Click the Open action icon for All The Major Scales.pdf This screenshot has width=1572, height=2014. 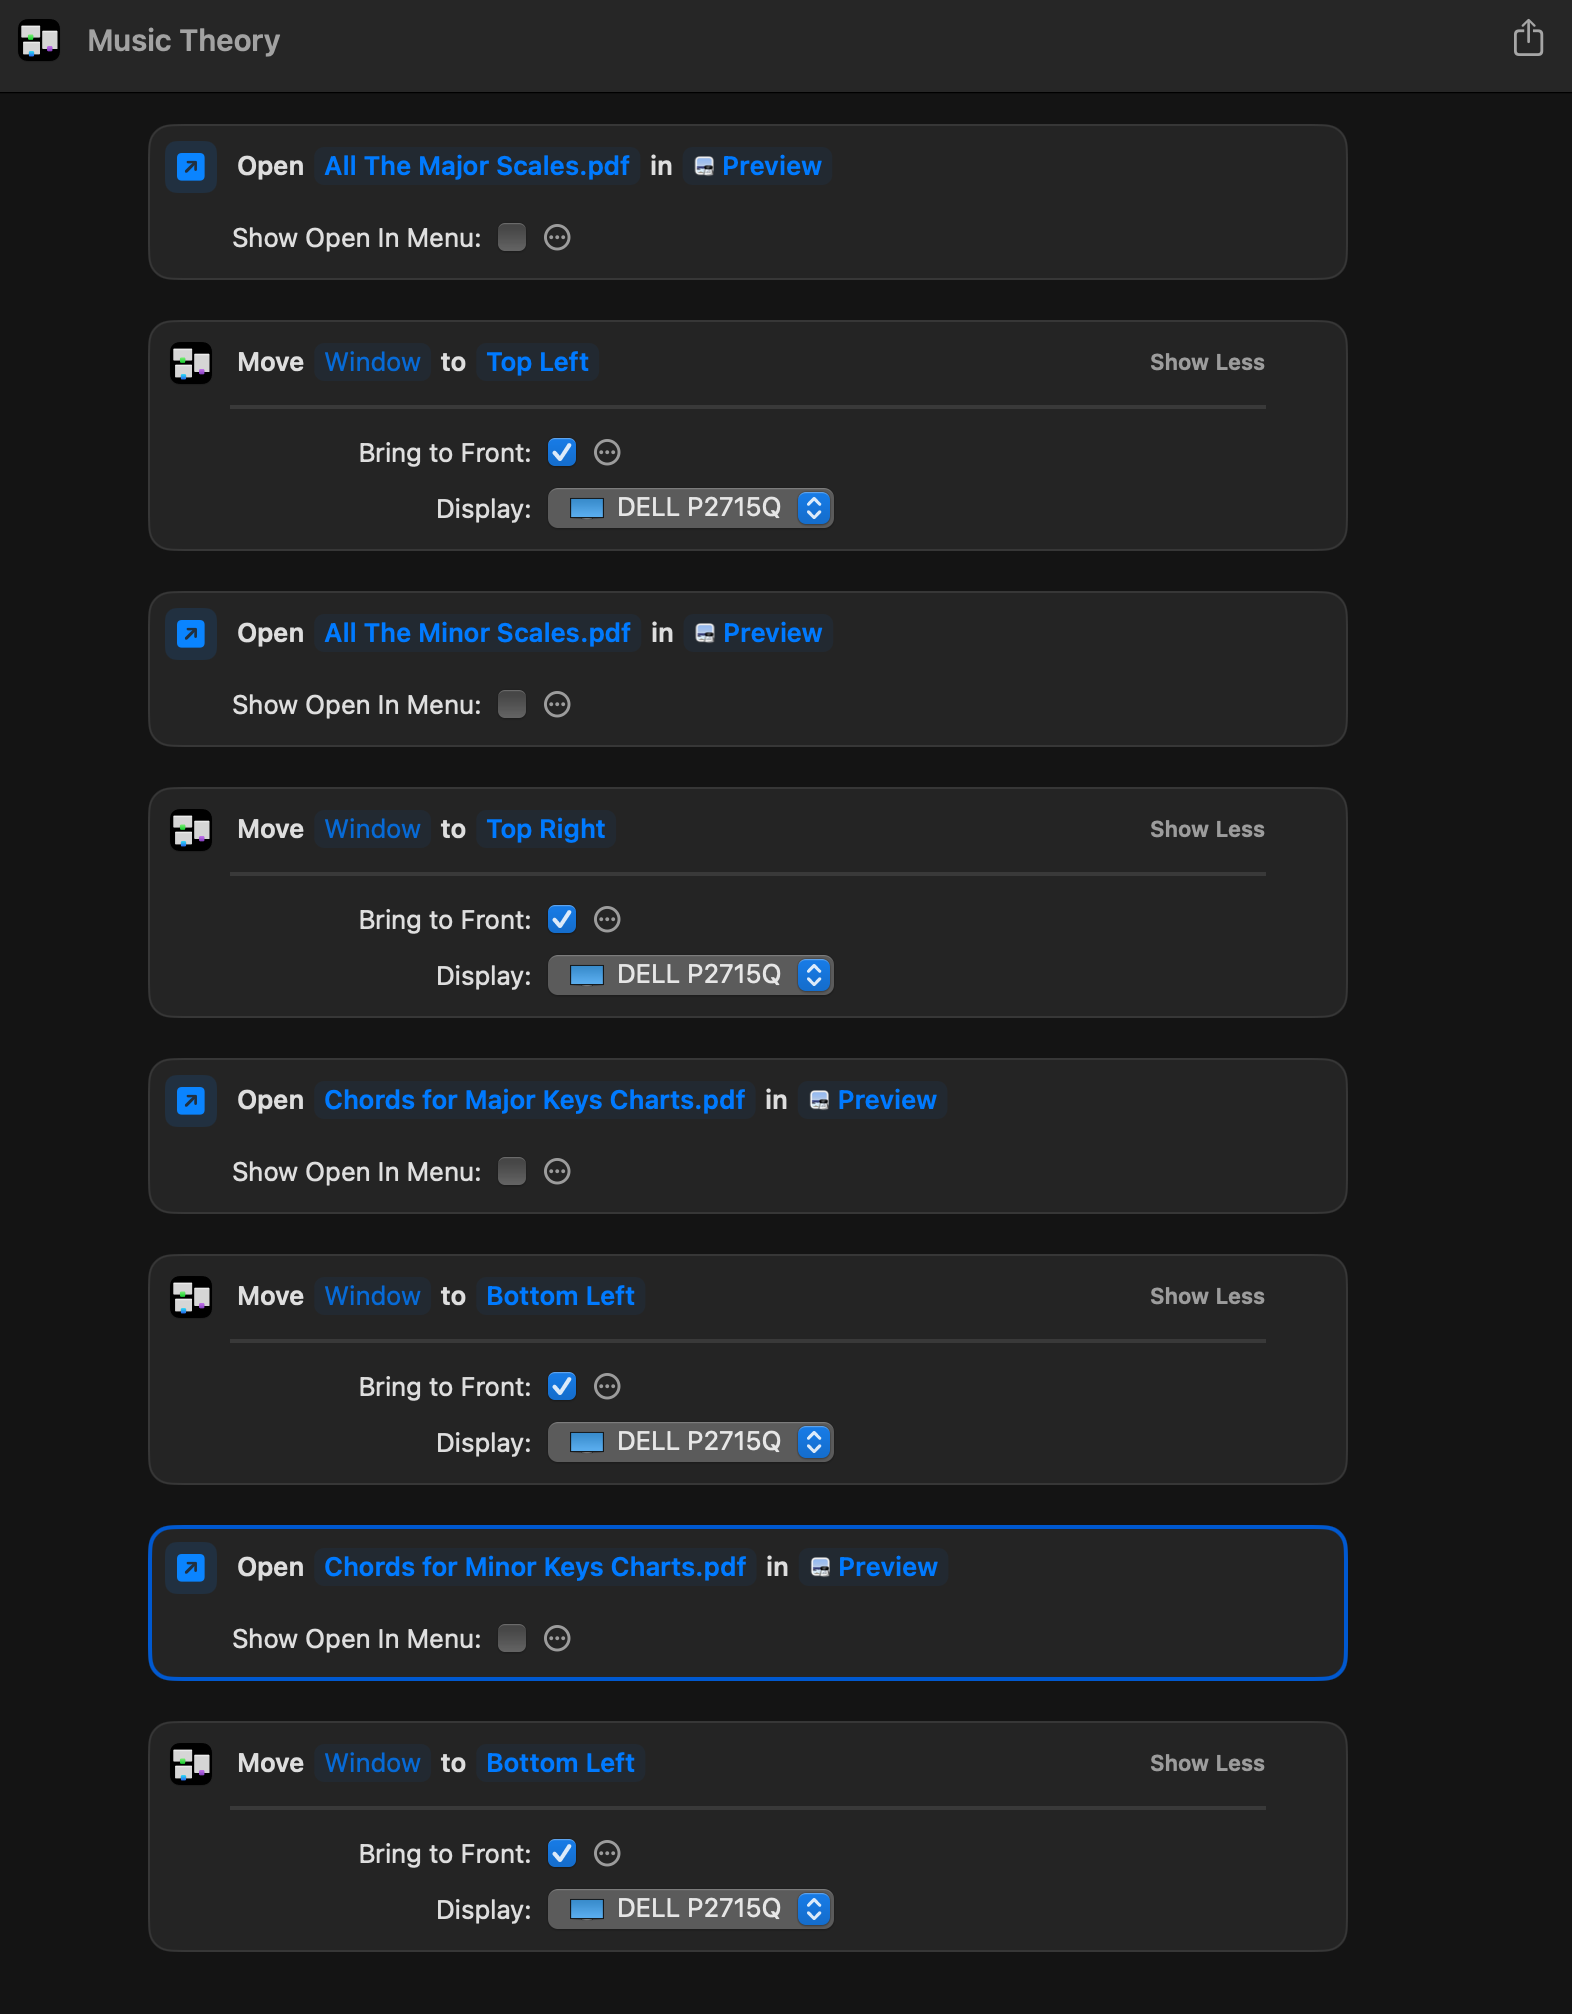click(191, 166)
